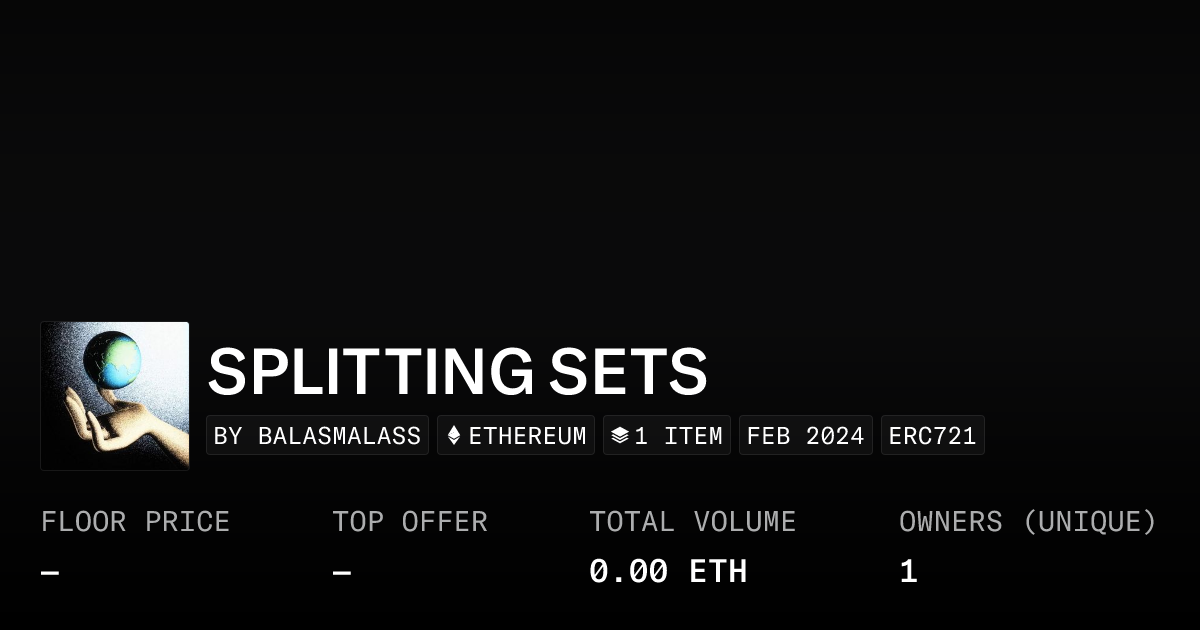Viewport: 1200px width, 630px height.
Task: Select the ETHEREUM chain text
Action: (527, 436)
